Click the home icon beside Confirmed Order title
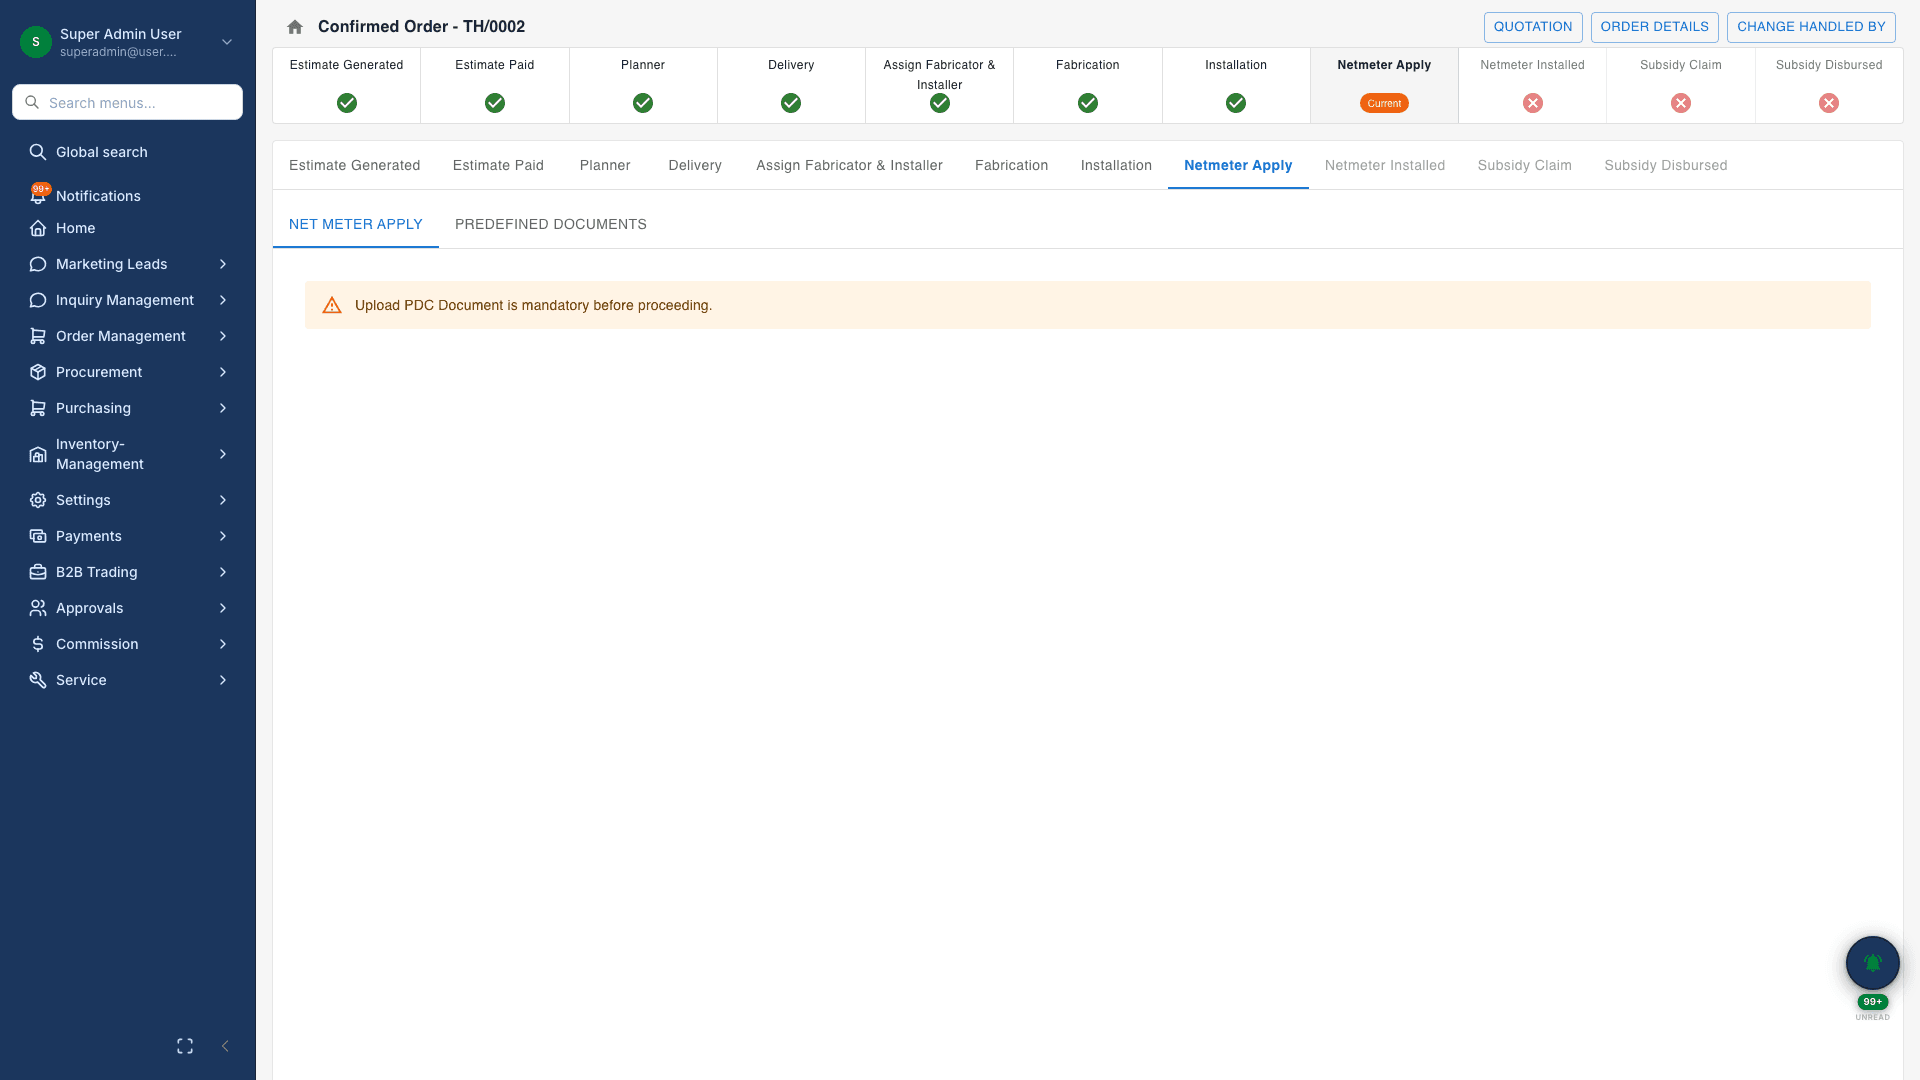This screenshot has height=1080, width=1920. [295, 27]
